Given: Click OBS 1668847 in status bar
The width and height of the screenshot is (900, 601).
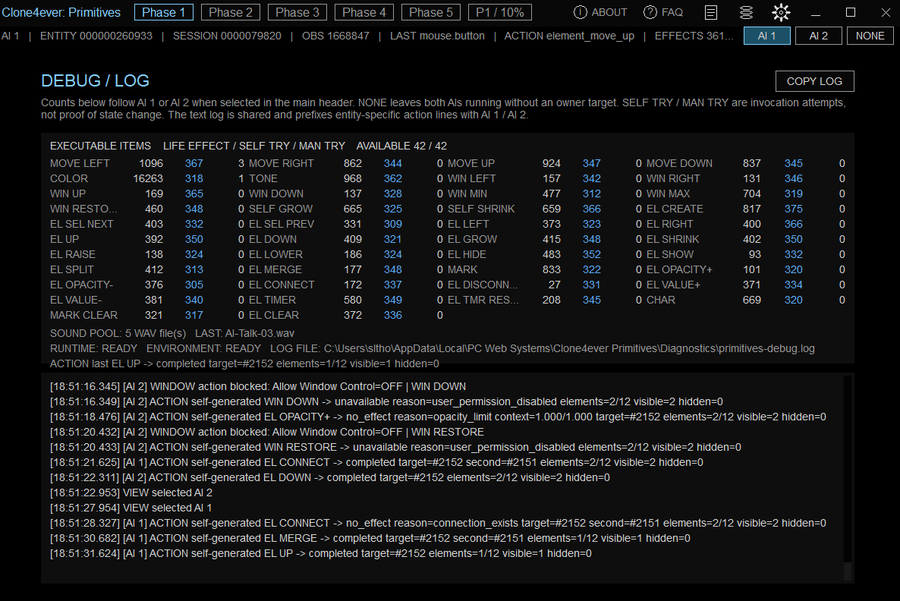Looking at the screenshot, I should click(x=336, y=36).
